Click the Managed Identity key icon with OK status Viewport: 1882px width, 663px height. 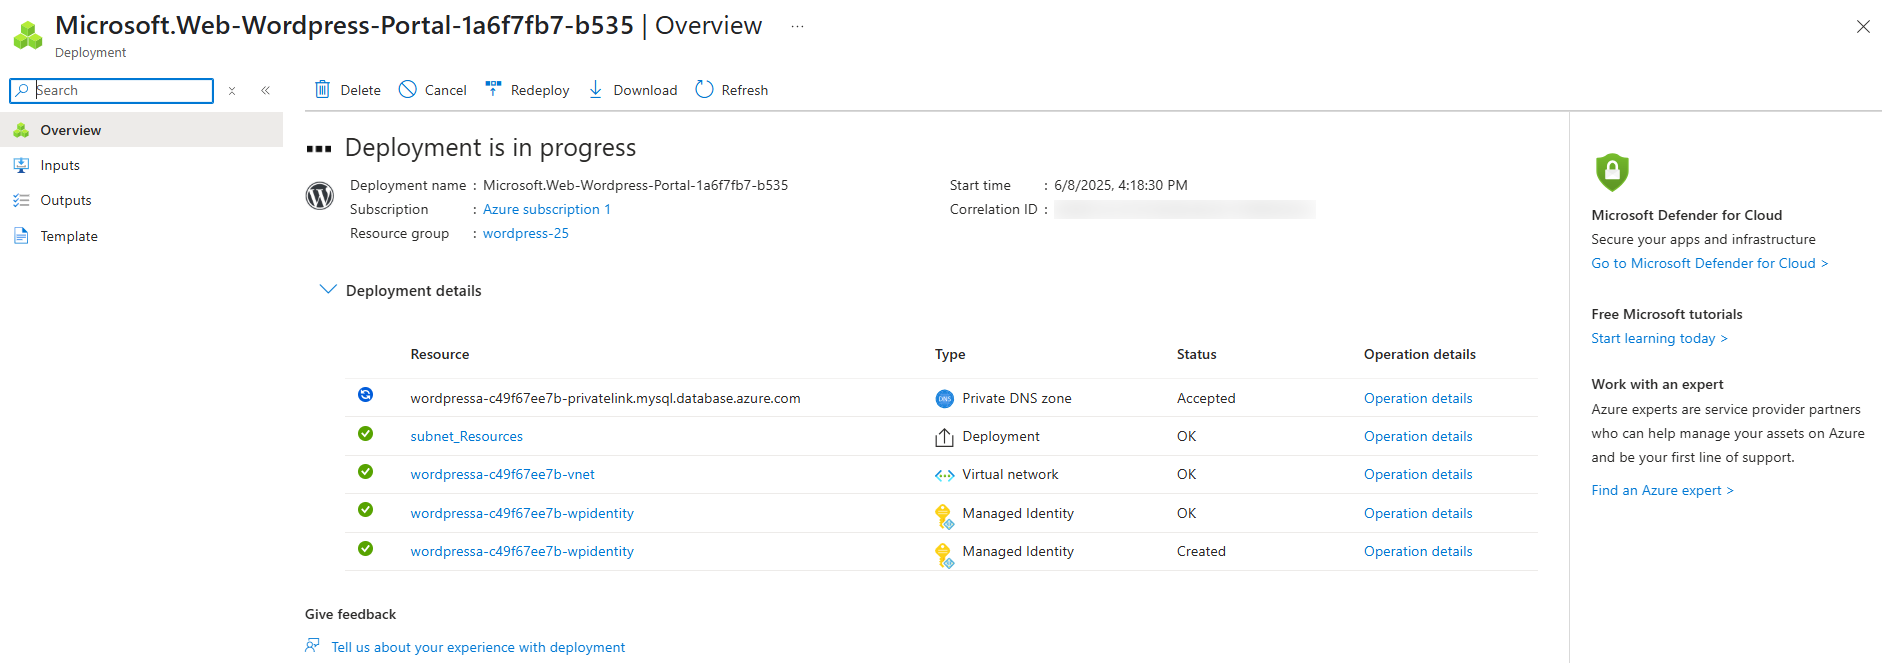944,516
